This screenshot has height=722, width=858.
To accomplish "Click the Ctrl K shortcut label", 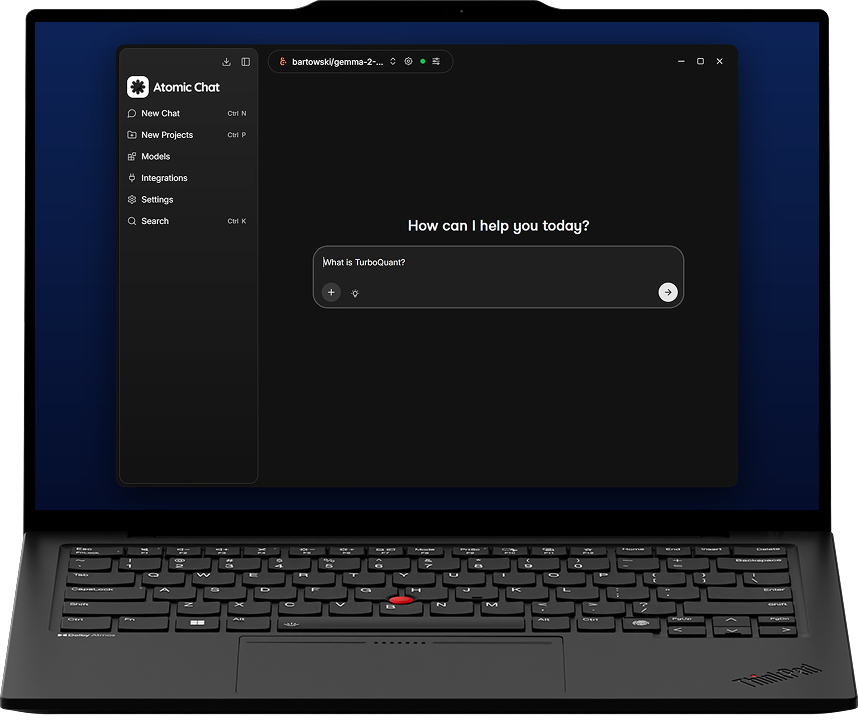I will pyautogui.click(x=237, y=221).
